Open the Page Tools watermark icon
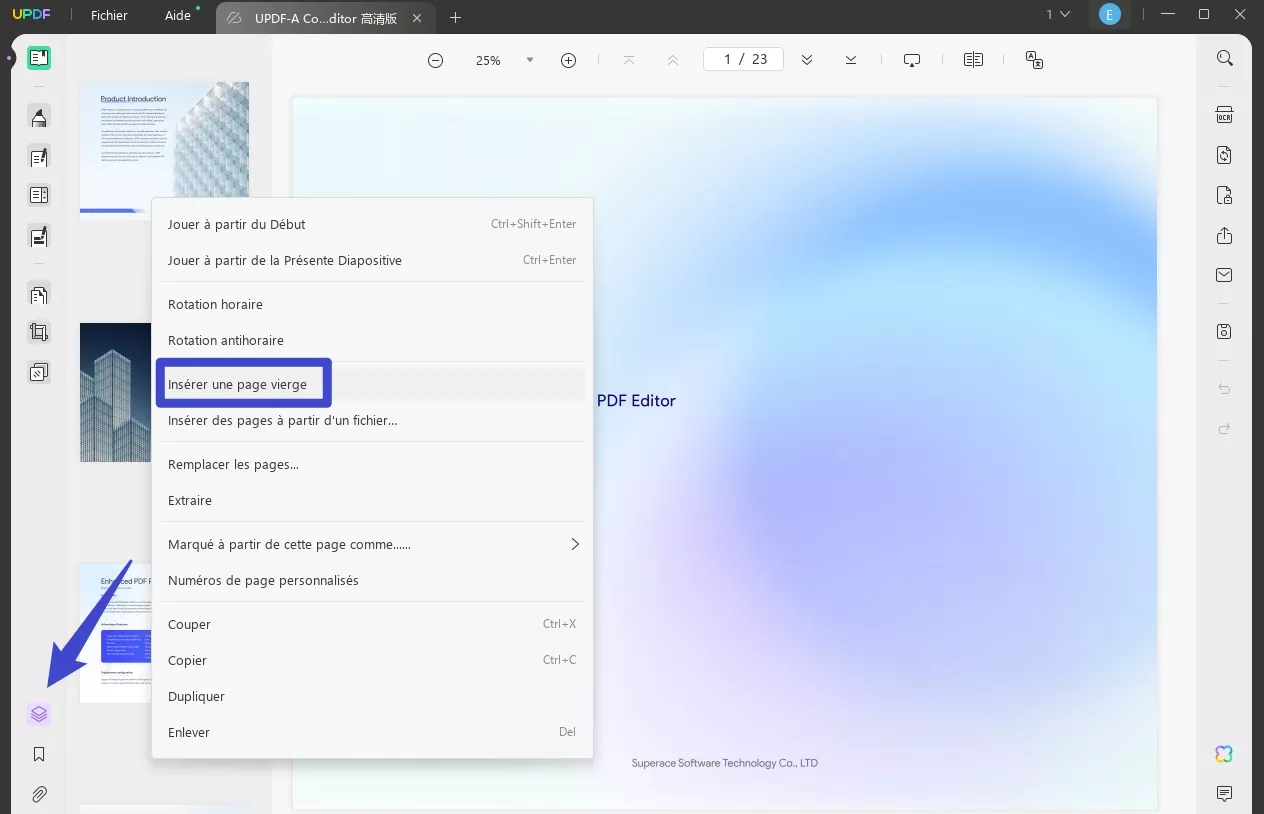Screen dimensions: 1264x814 39,373
